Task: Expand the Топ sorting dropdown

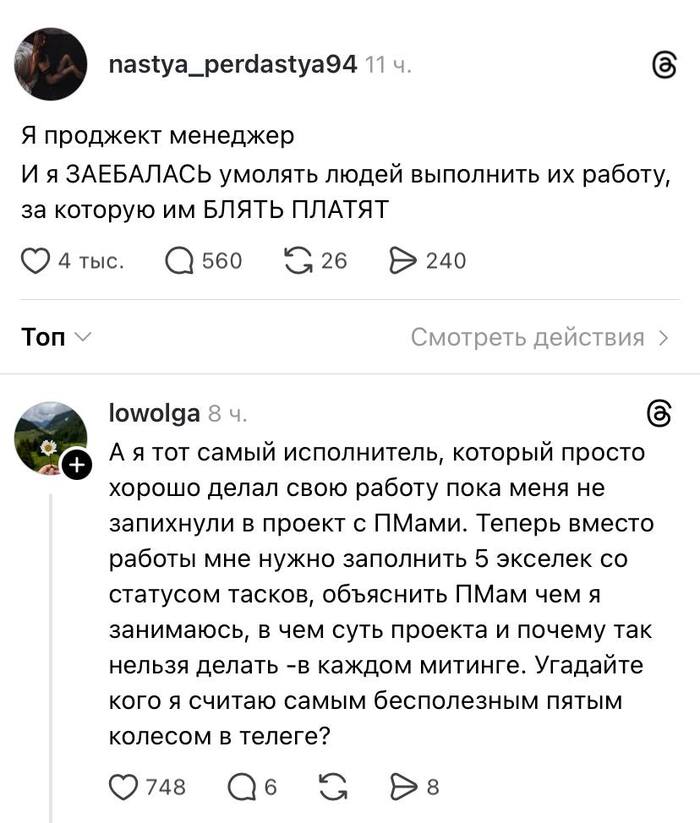Action: 56,338
